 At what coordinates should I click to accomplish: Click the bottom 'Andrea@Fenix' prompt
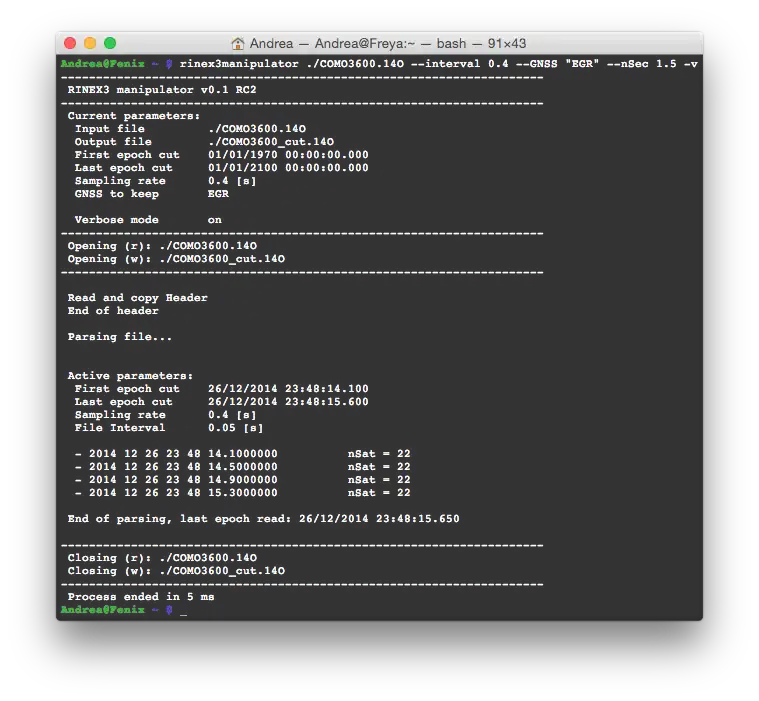point(103,610)
